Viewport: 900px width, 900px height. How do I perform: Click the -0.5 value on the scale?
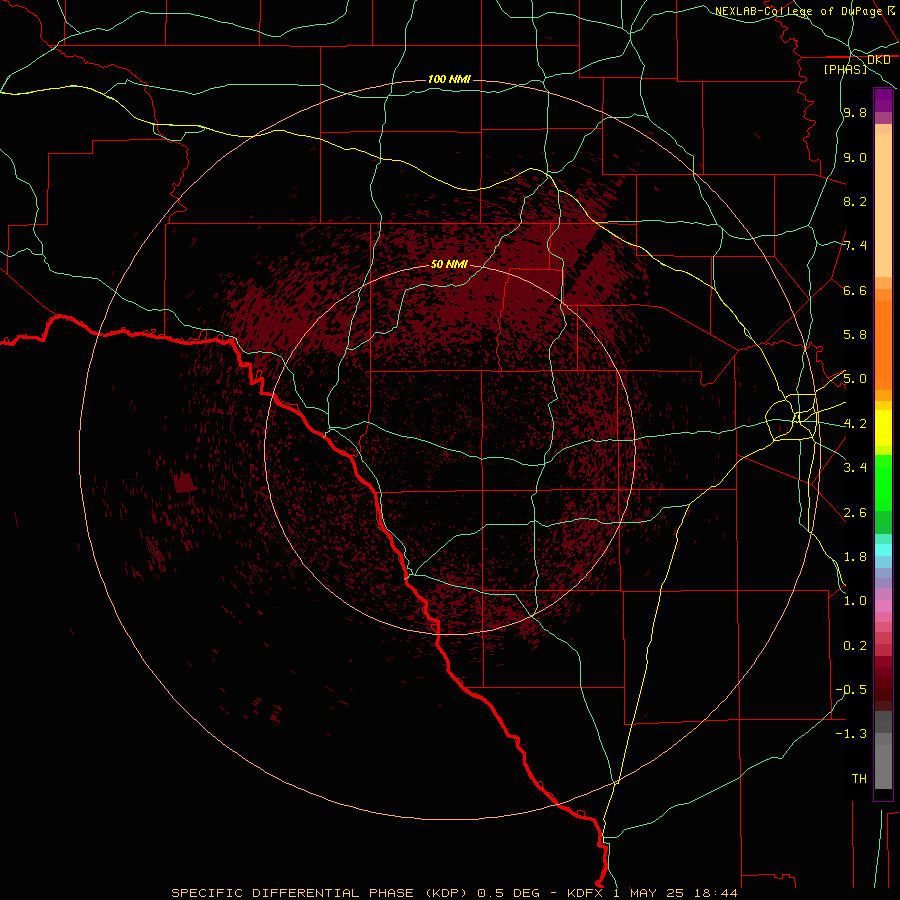[x=851, y=690]
